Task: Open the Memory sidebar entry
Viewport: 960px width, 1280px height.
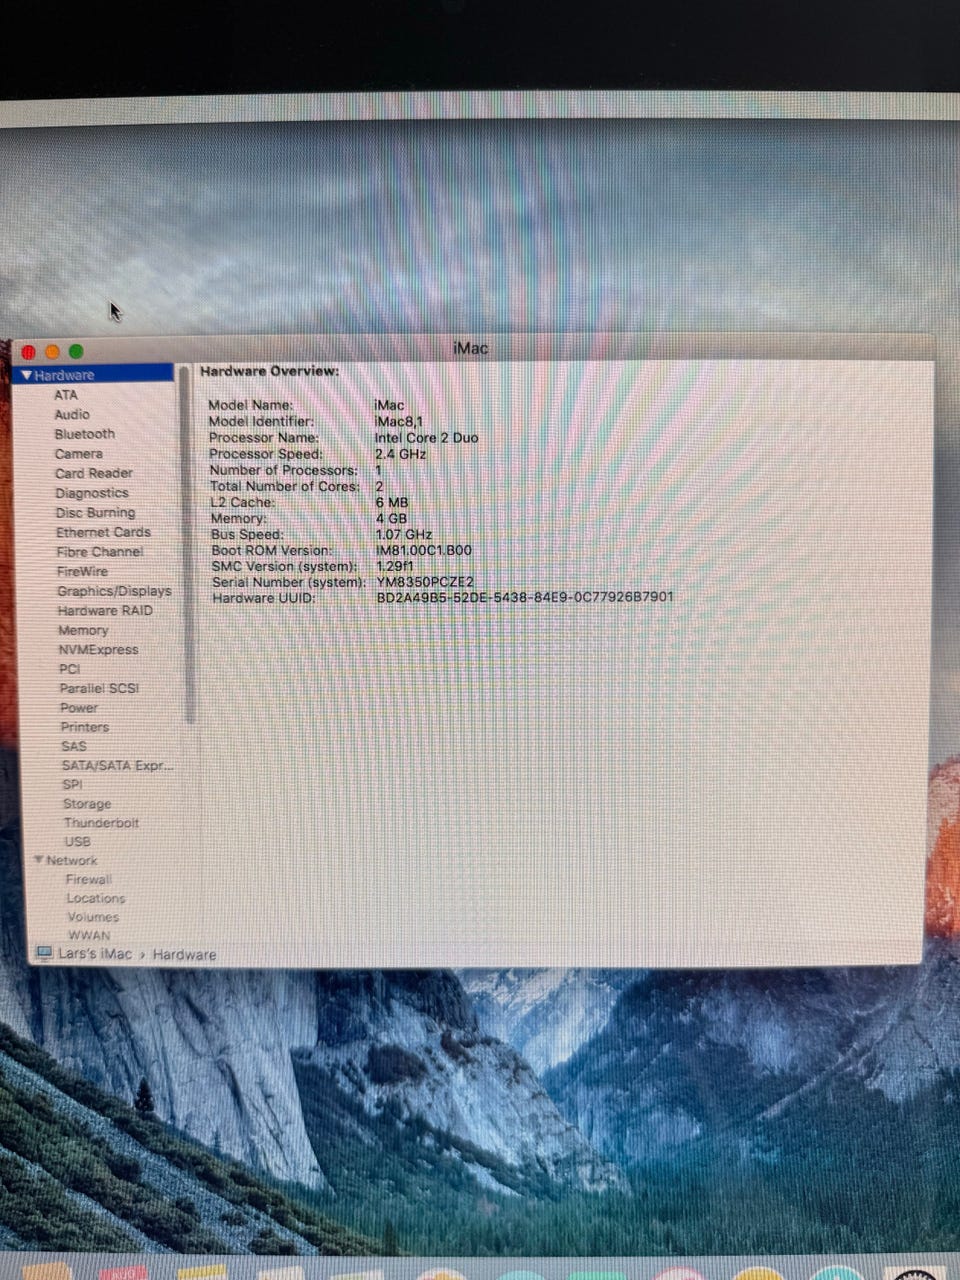Action: pyautogui.click(x=83, y=630)
